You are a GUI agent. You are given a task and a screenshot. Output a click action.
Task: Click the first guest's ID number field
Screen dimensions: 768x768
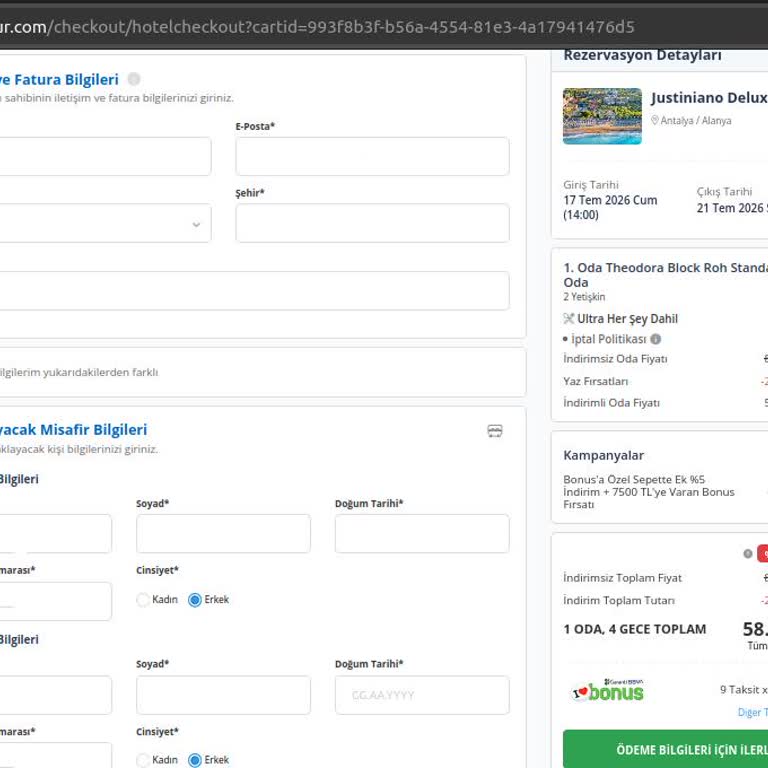click(56, 601)
